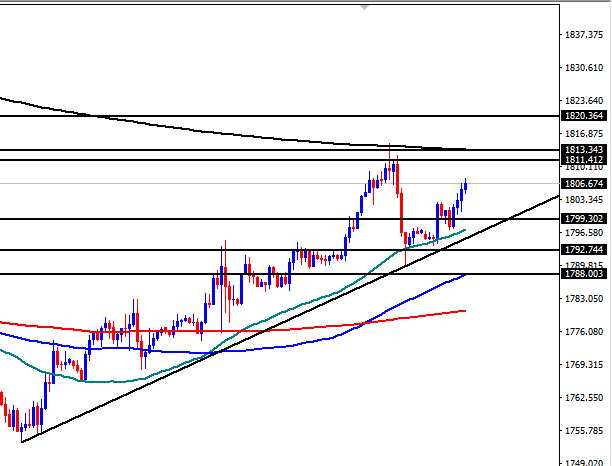Click the gray chart shift triangle marker
The width and height of the screenshot is (612, 466).
(365, 7)
